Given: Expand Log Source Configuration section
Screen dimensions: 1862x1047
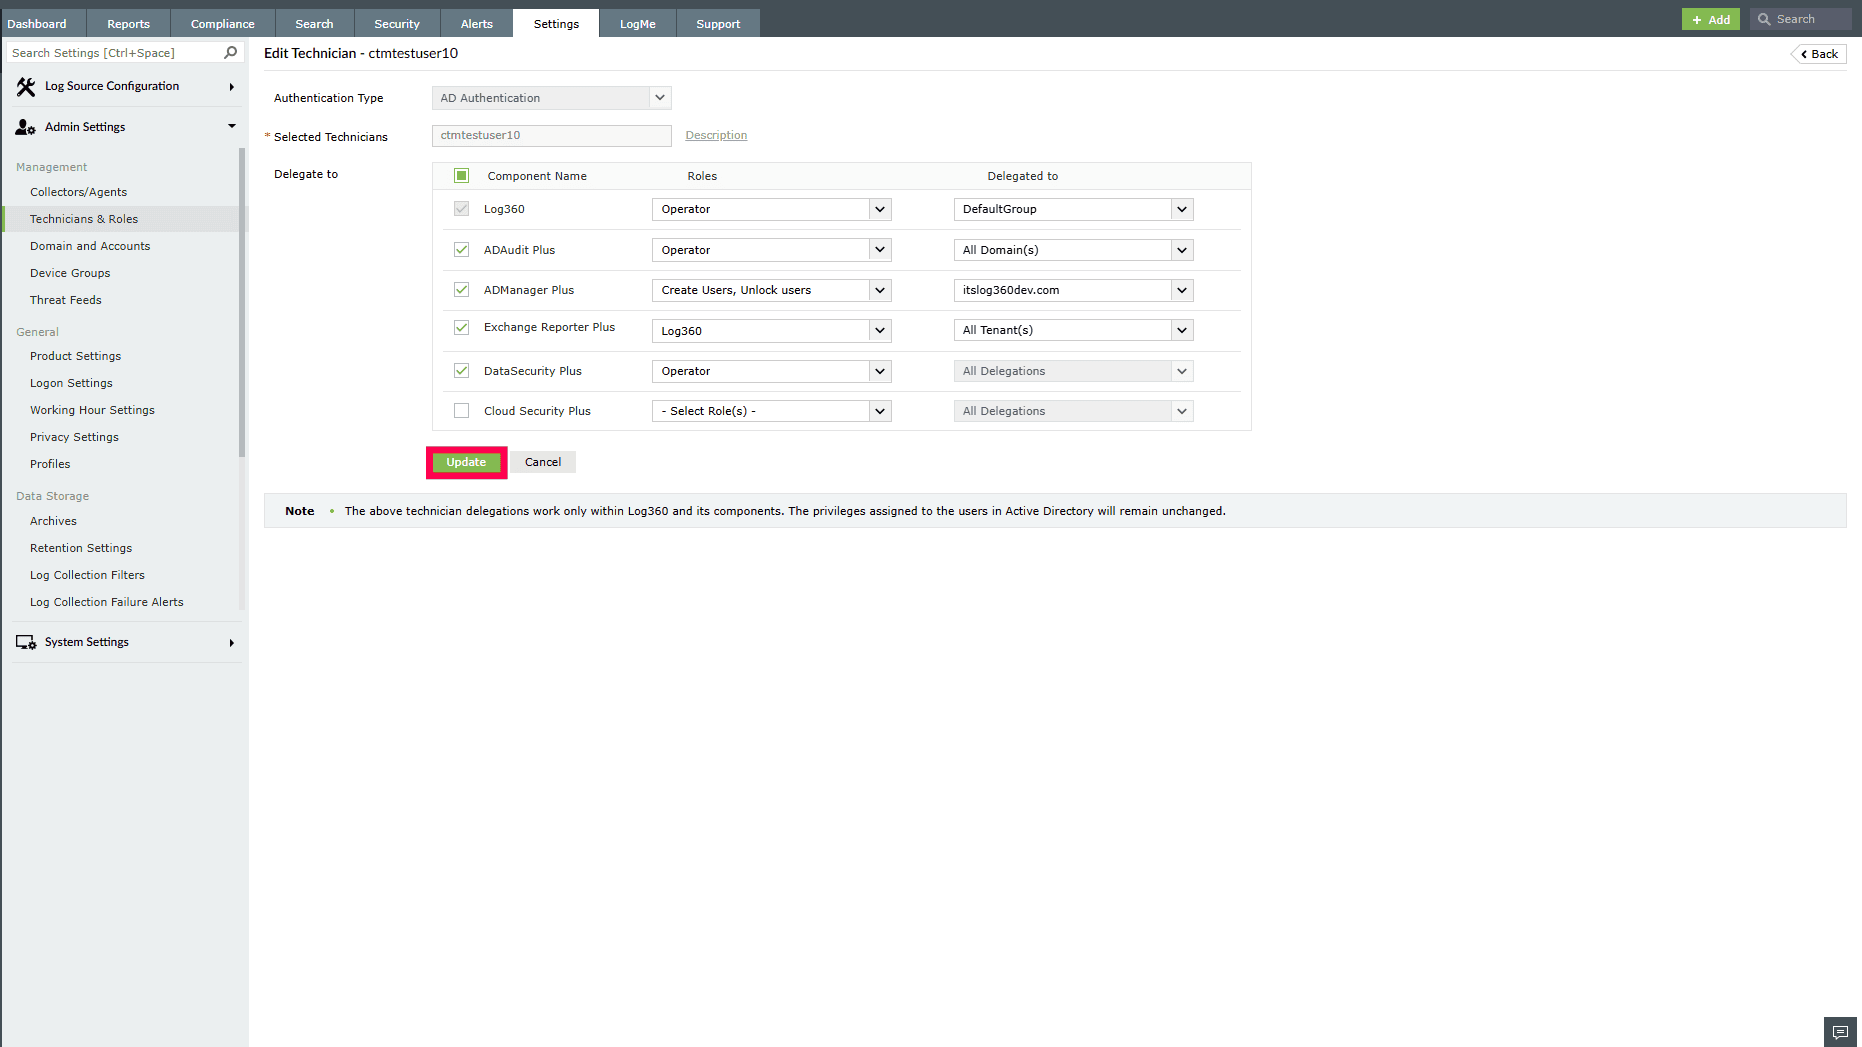Looking at the screenshot, I should click(232, 87).
